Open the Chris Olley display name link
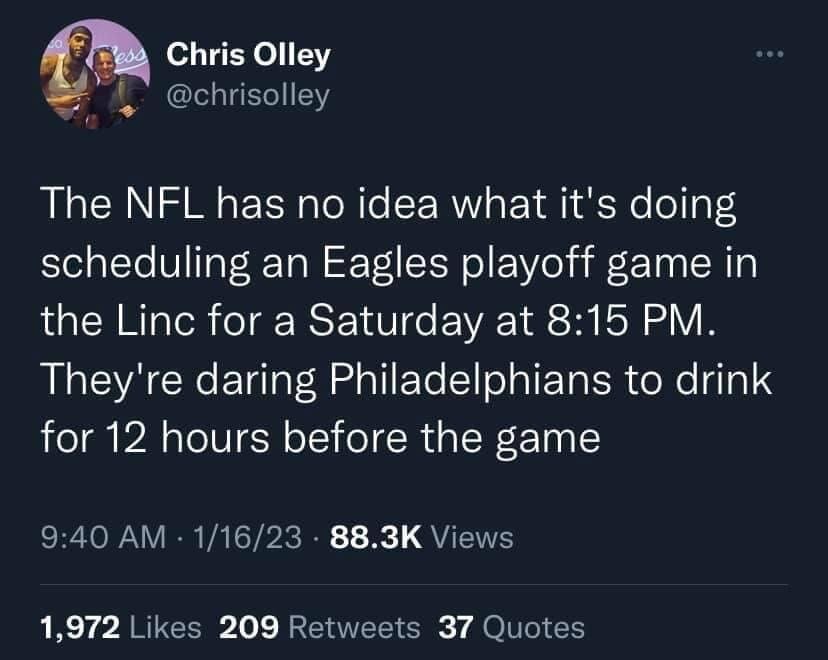 (248, 55)
